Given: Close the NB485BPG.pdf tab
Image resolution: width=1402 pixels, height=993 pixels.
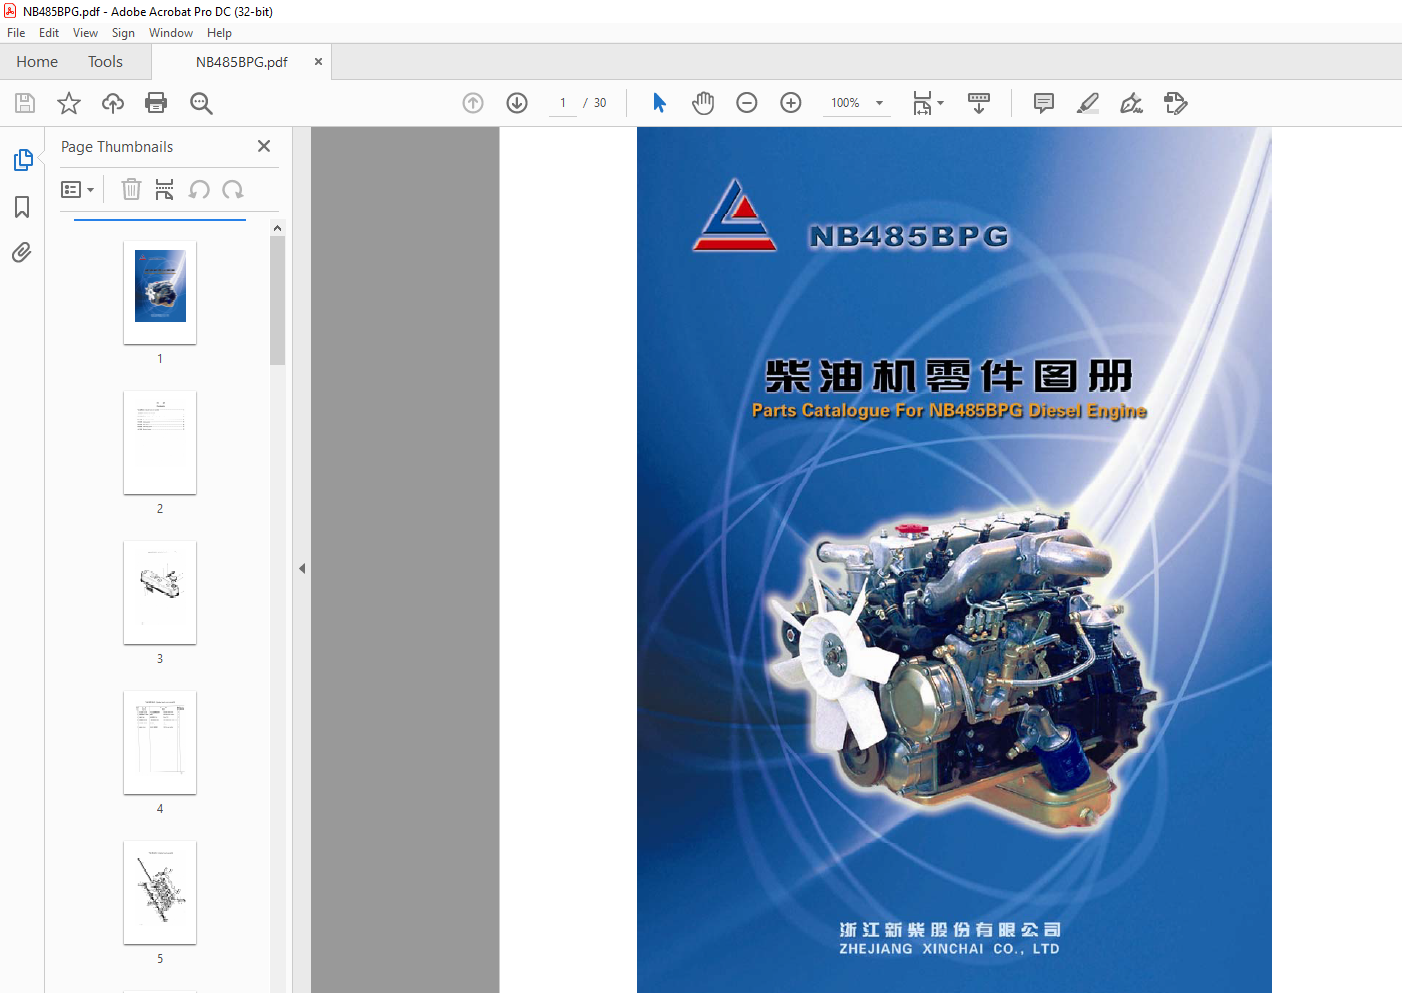Looking at the screenshot, I should tap(318, 61).
